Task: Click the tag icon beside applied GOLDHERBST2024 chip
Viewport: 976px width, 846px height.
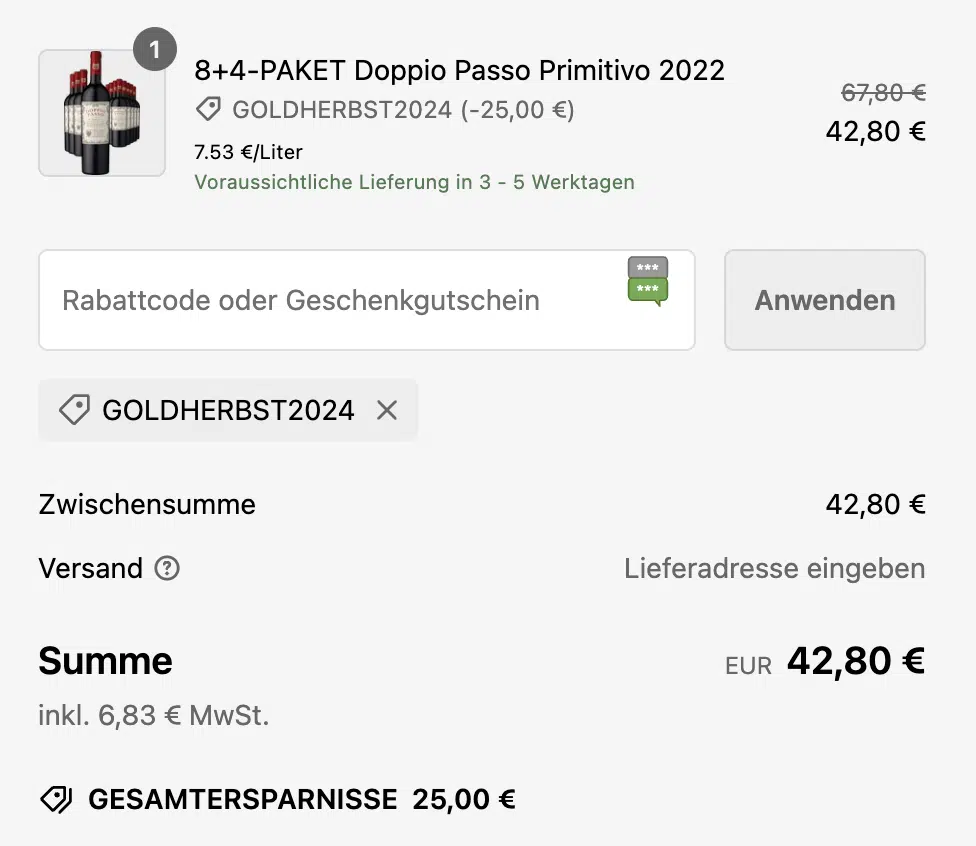Action: (75, 410)
